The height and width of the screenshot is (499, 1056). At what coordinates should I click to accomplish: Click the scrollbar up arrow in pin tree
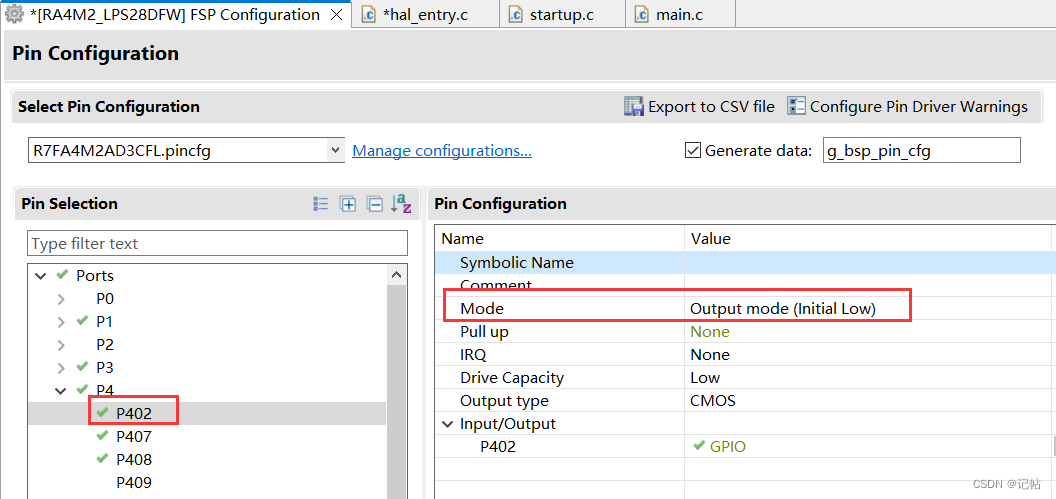[x=397, y=275]
